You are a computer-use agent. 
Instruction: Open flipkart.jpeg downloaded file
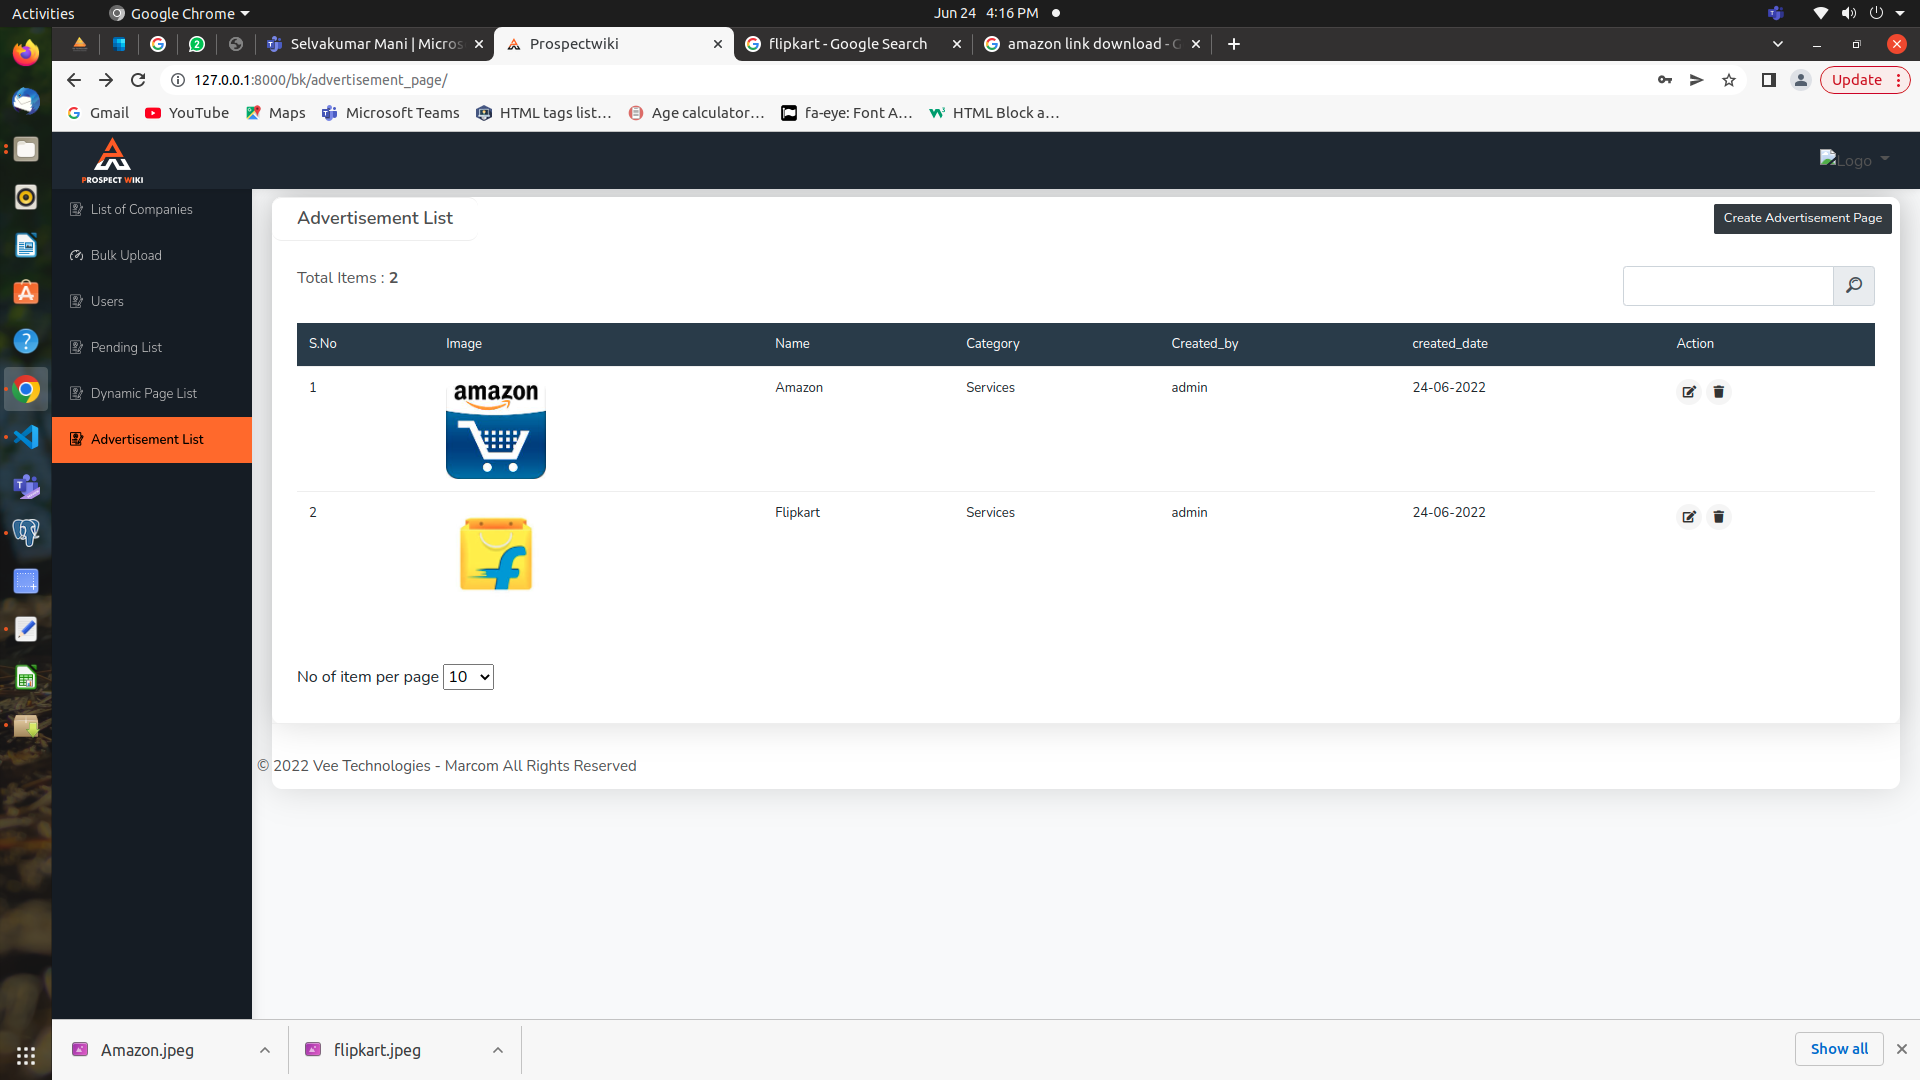pos(377,1050)
